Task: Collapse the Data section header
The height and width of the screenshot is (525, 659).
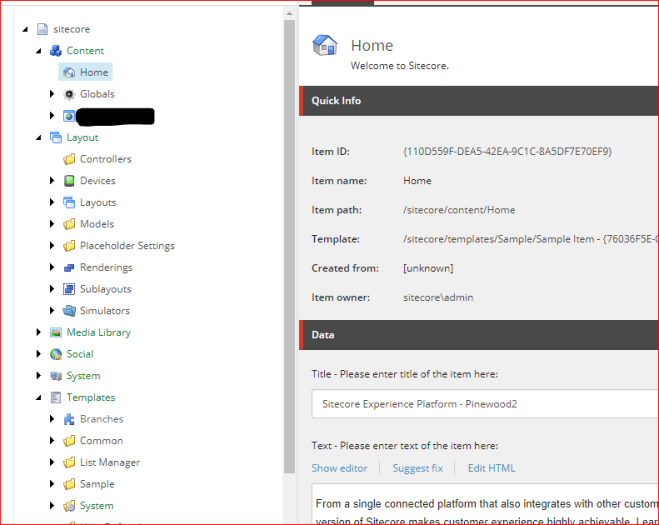Action: coord(478,335)
